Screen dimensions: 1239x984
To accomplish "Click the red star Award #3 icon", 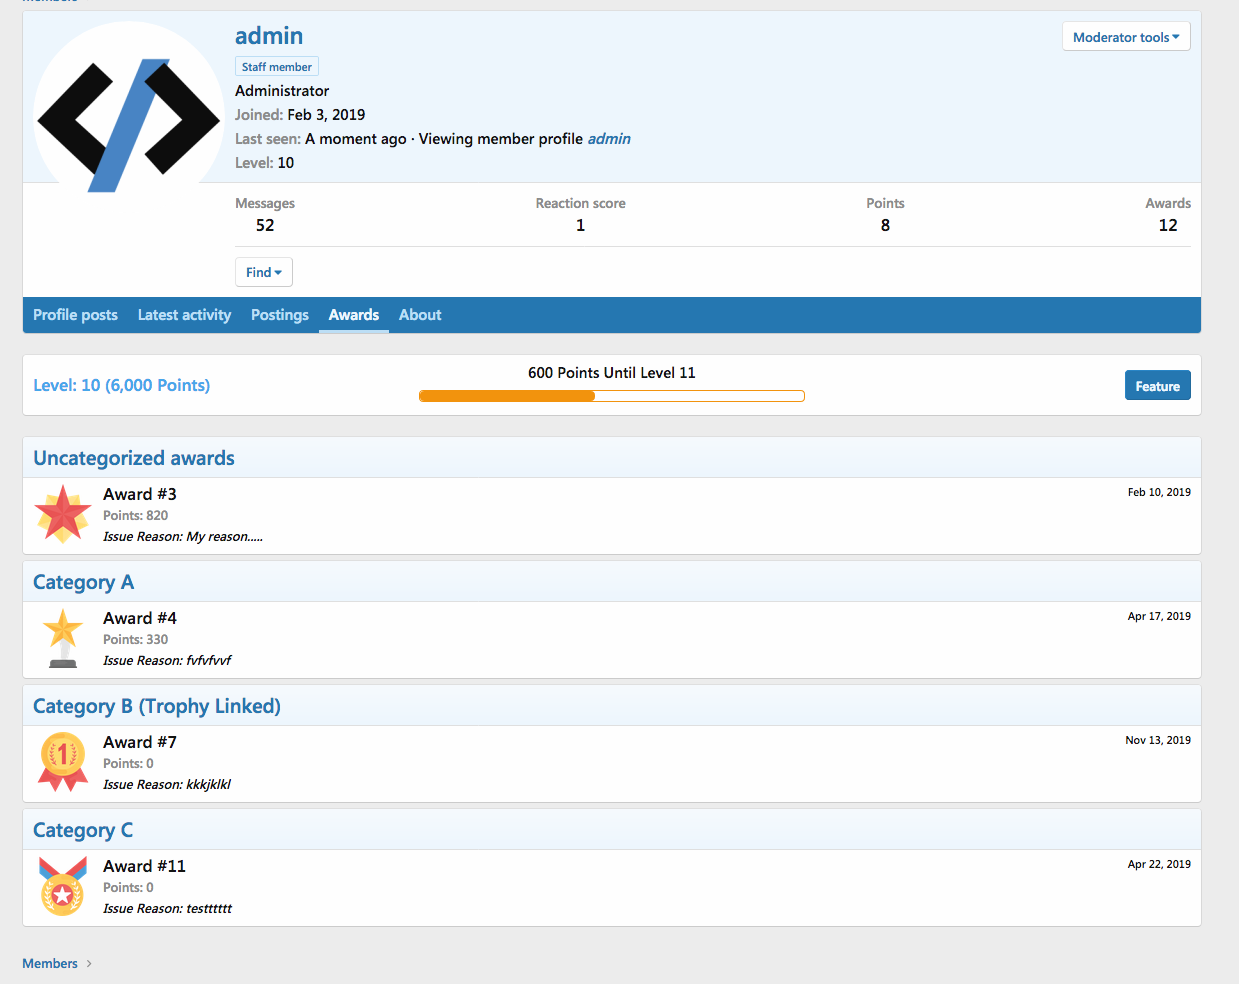I will (63, 515).
